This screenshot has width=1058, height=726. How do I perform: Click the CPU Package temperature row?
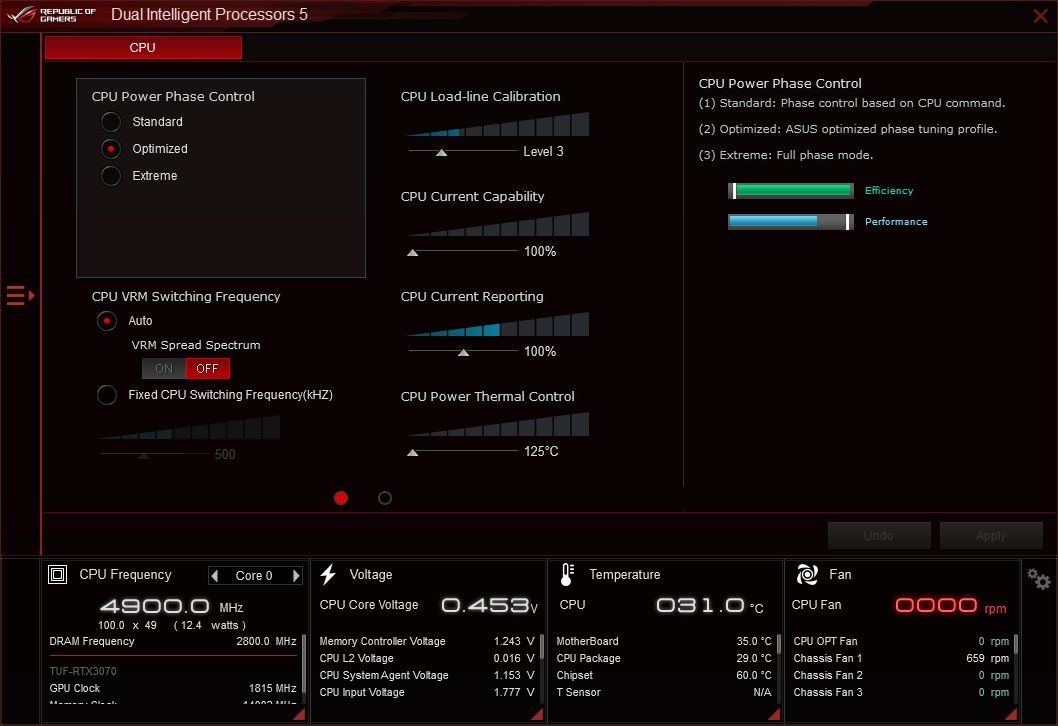point(664,658)
